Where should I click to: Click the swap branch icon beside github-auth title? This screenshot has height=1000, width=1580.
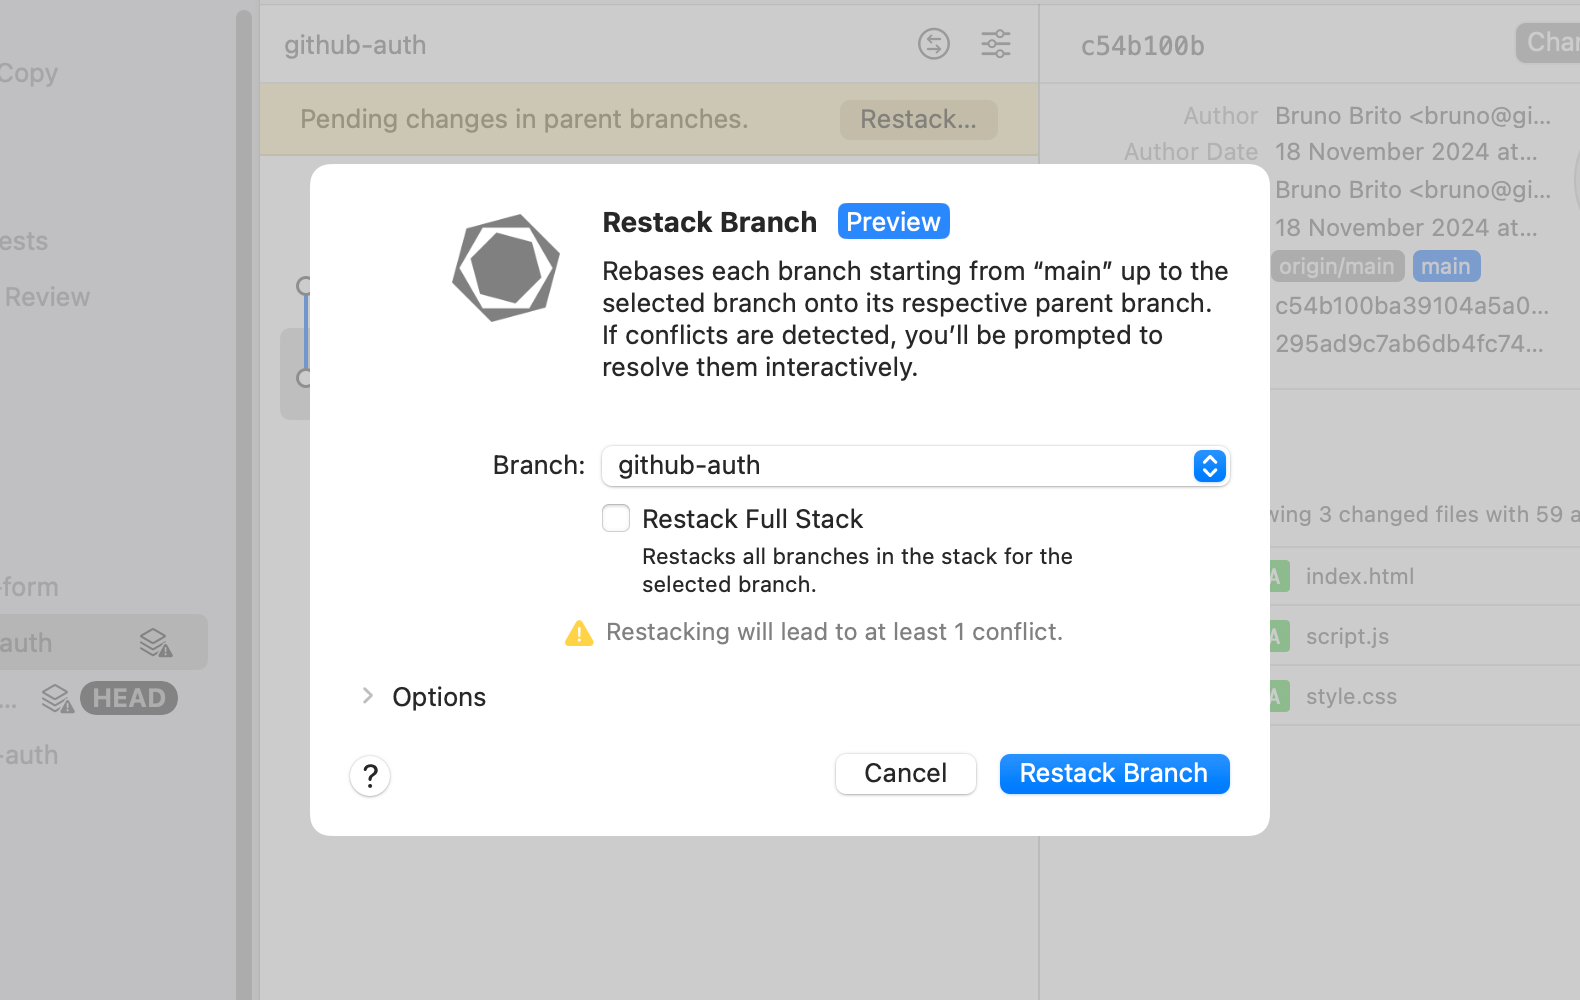[933, 44]
